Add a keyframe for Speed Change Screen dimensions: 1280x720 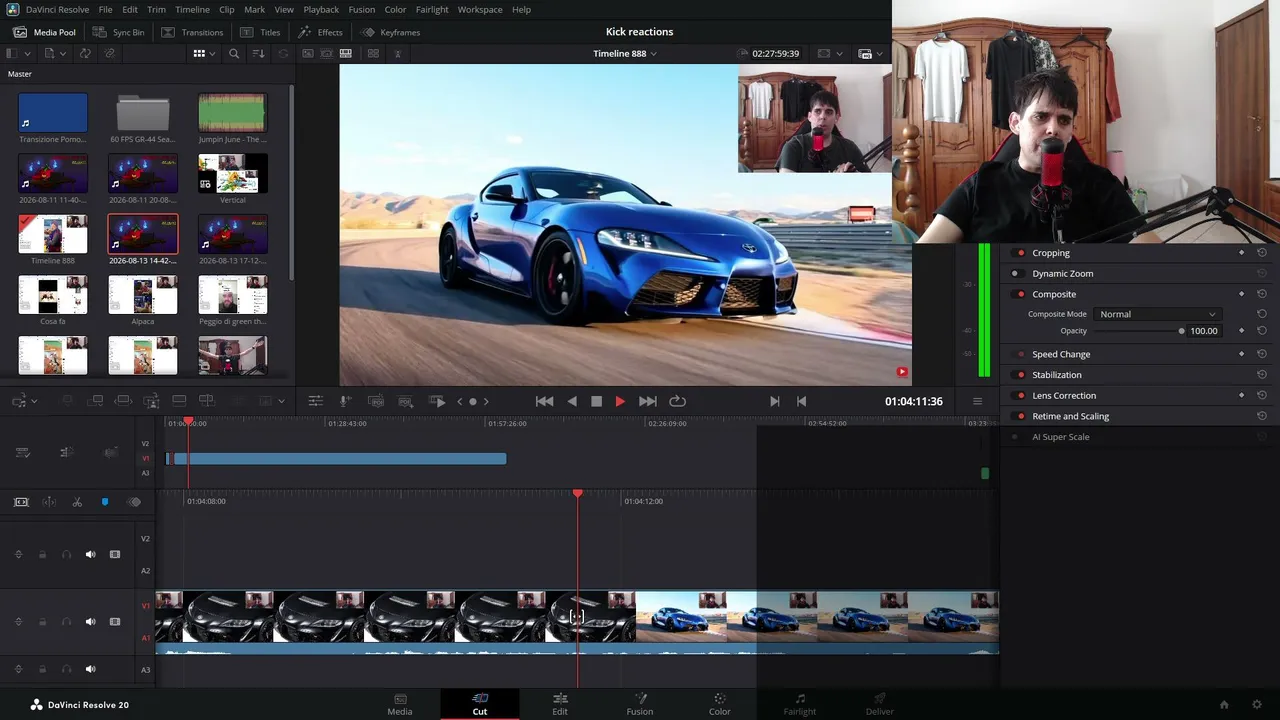tap(1242, 354)
